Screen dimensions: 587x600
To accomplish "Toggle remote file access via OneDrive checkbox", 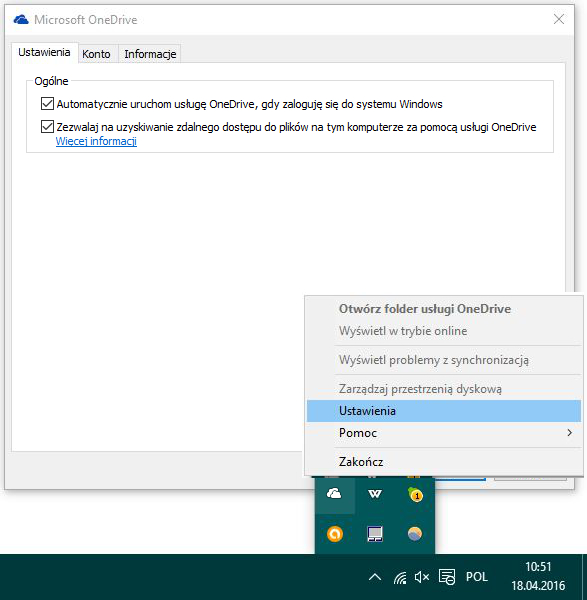I will click(47, 127).
